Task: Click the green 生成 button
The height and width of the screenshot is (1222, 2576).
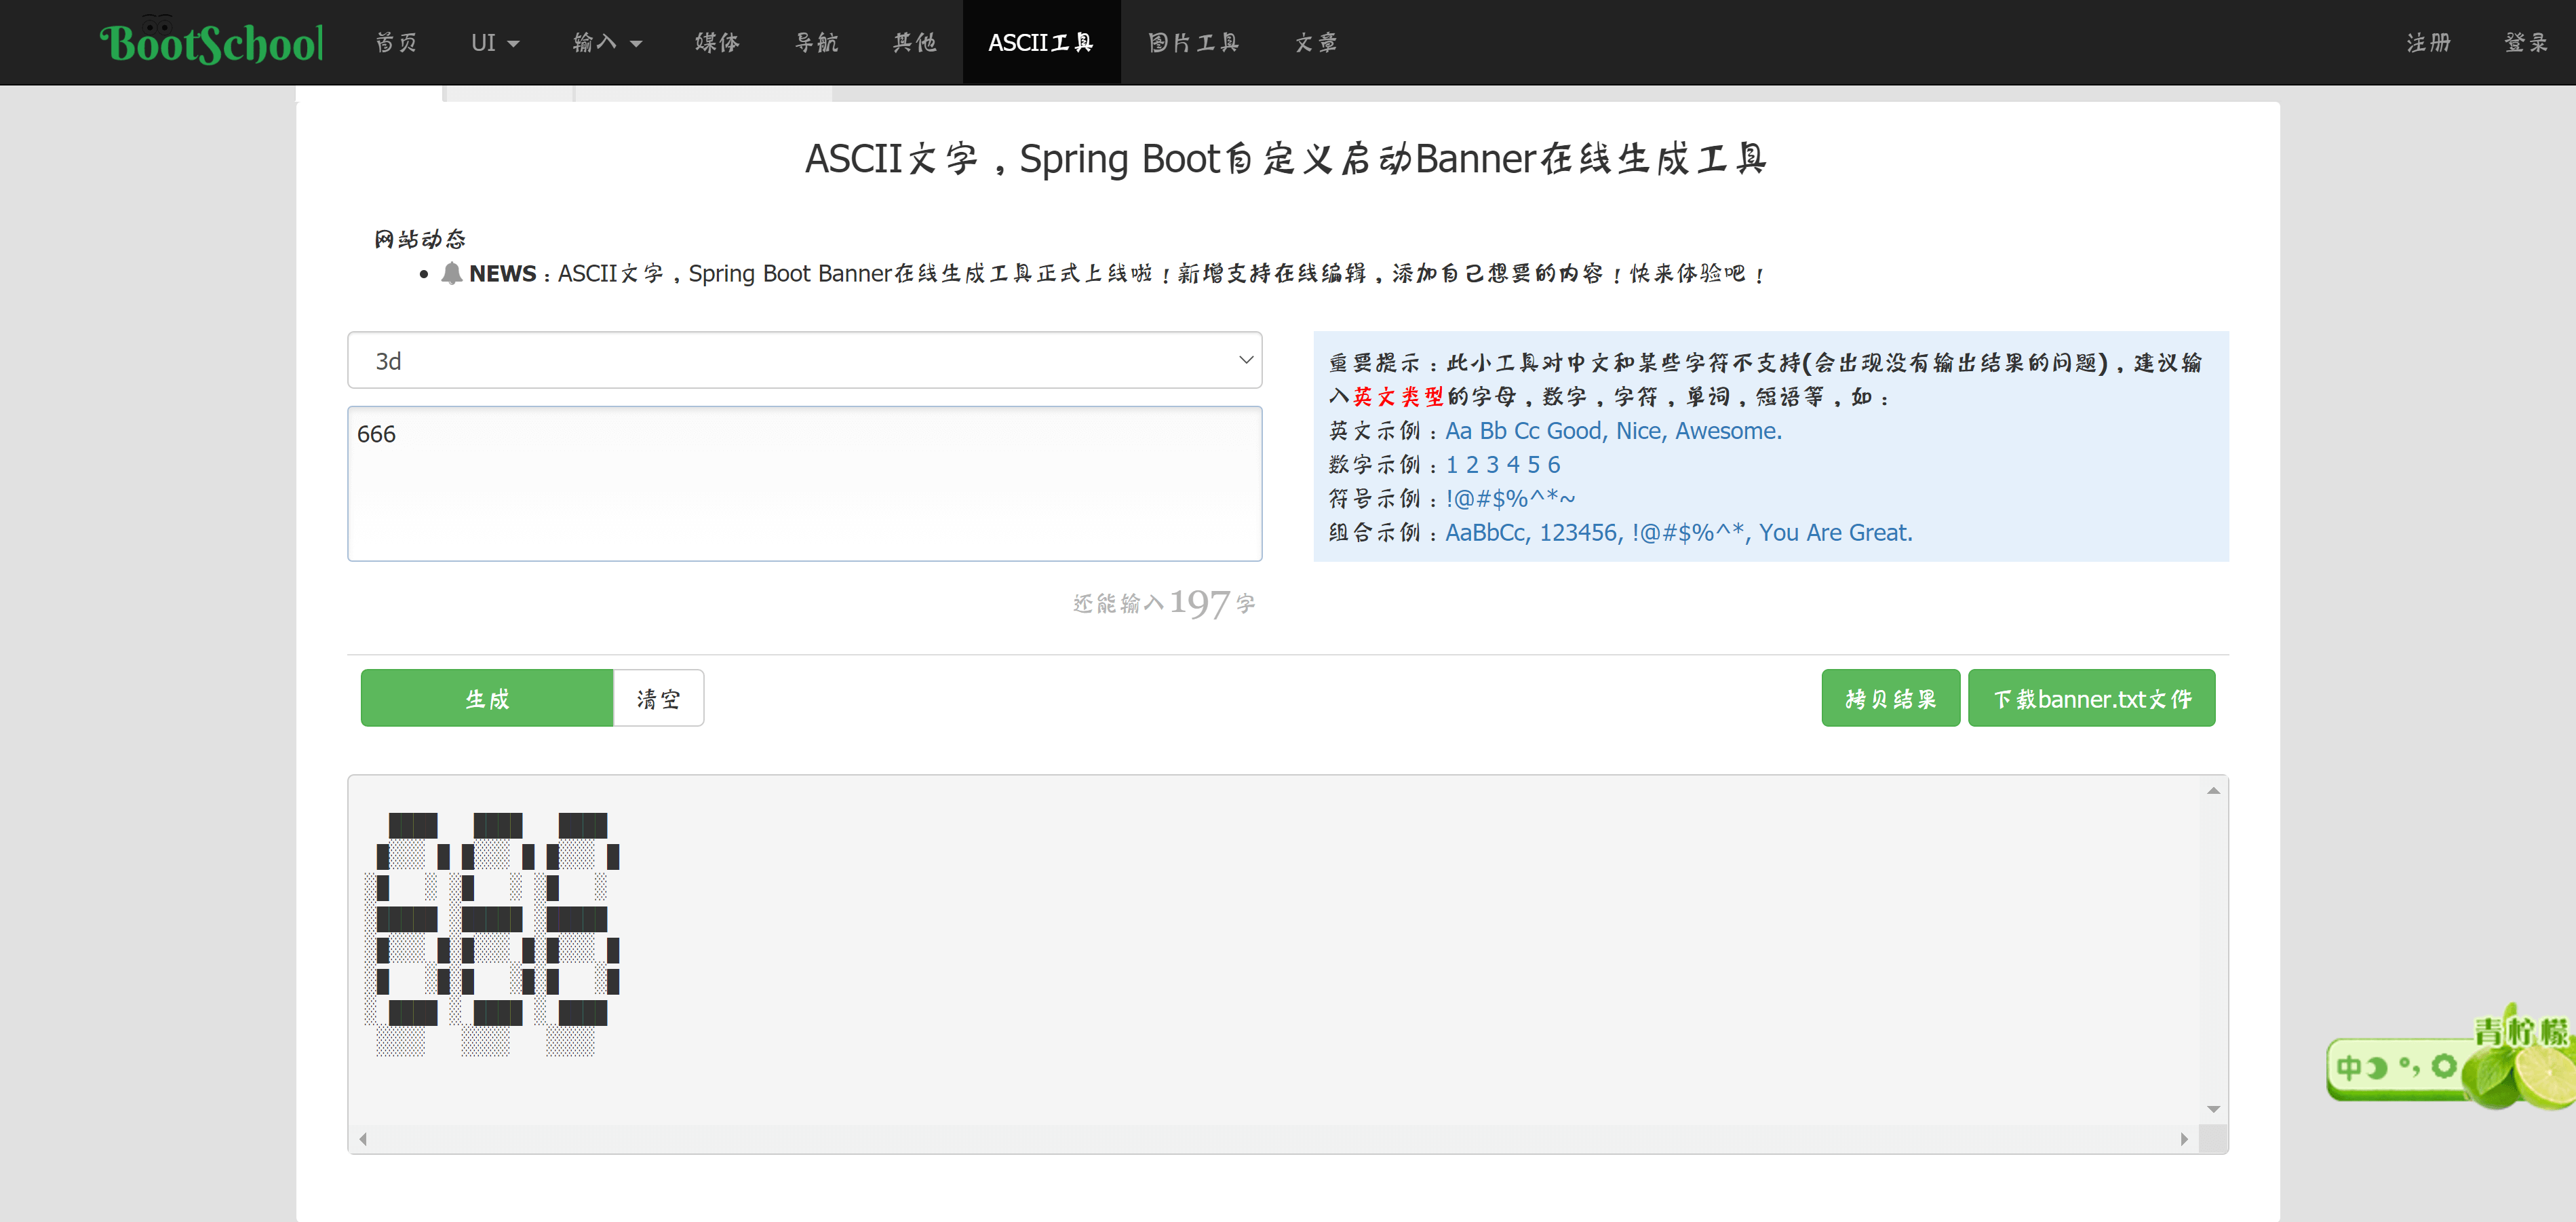Action: (x=486, y=698)
